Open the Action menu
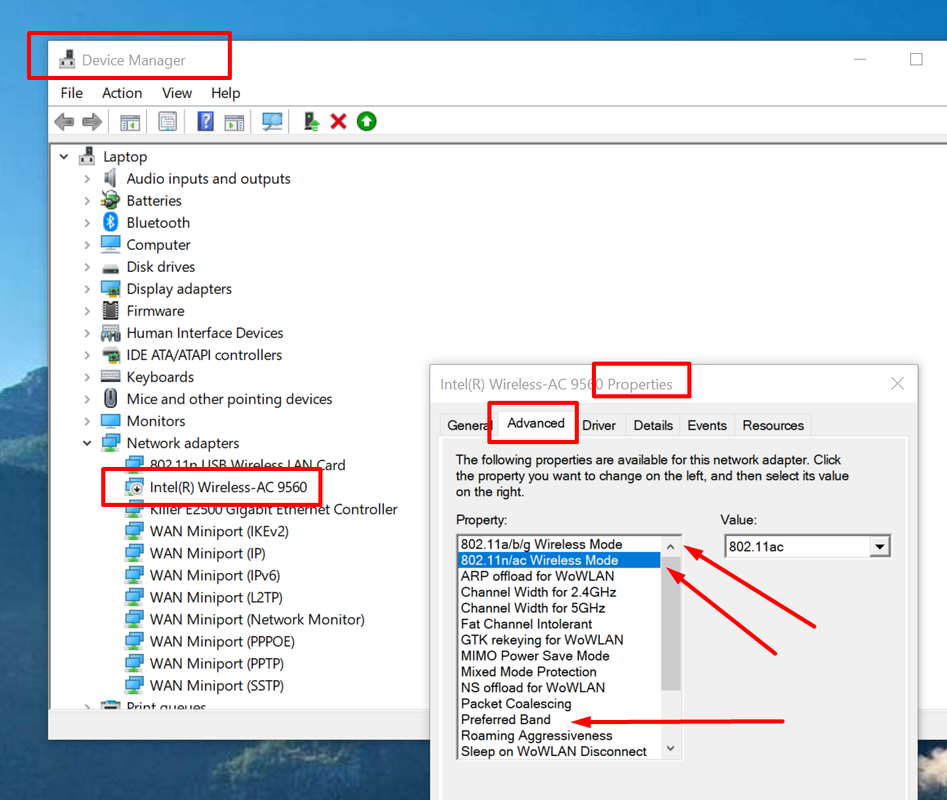Screen dimensions: 947x800 coord(122,93)
